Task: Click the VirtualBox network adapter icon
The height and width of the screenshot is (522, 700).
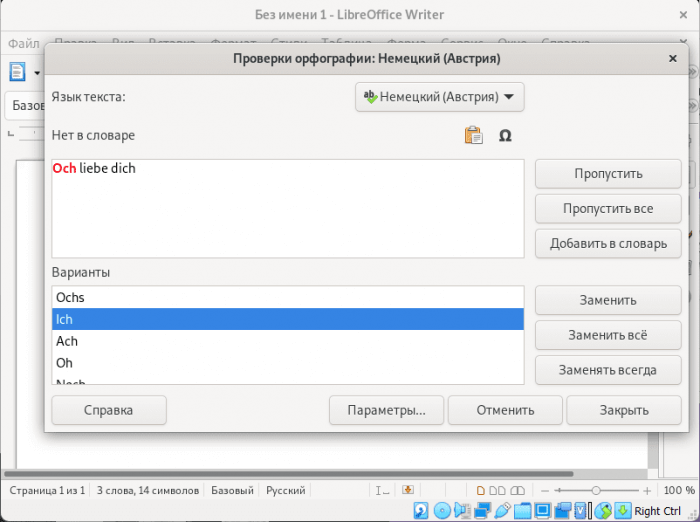Action: 482,510
